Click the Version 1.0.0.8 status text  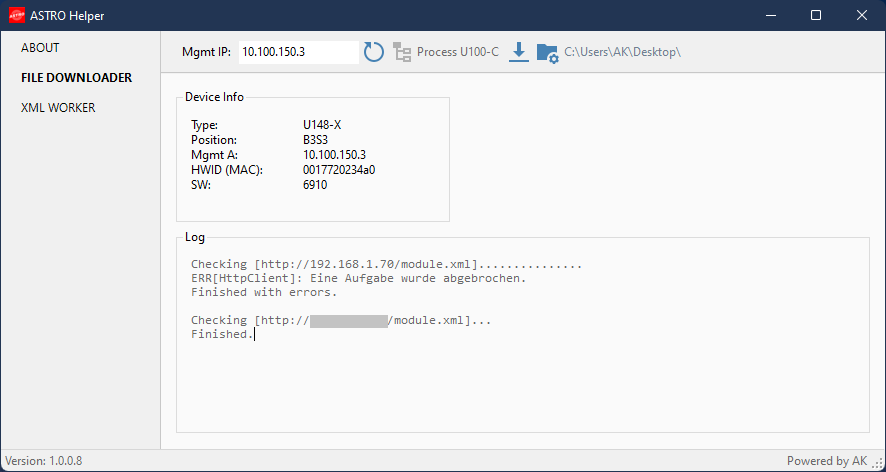point(44,461)
